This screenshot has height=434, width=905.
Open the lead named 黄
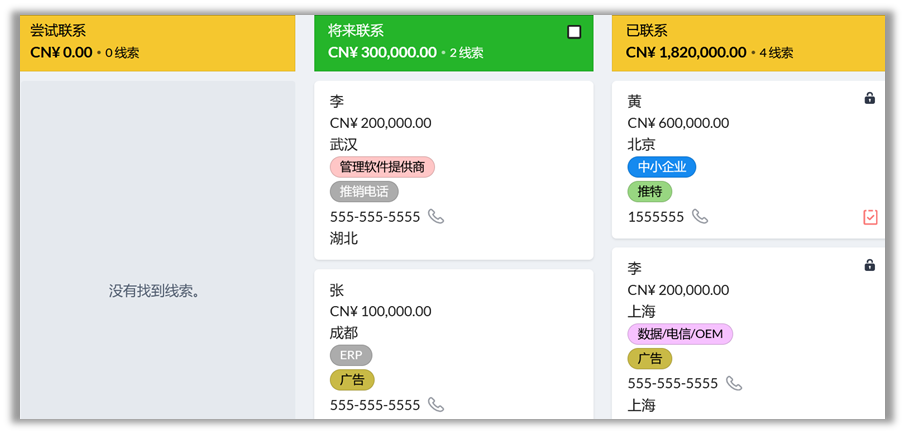pos(635,101)
